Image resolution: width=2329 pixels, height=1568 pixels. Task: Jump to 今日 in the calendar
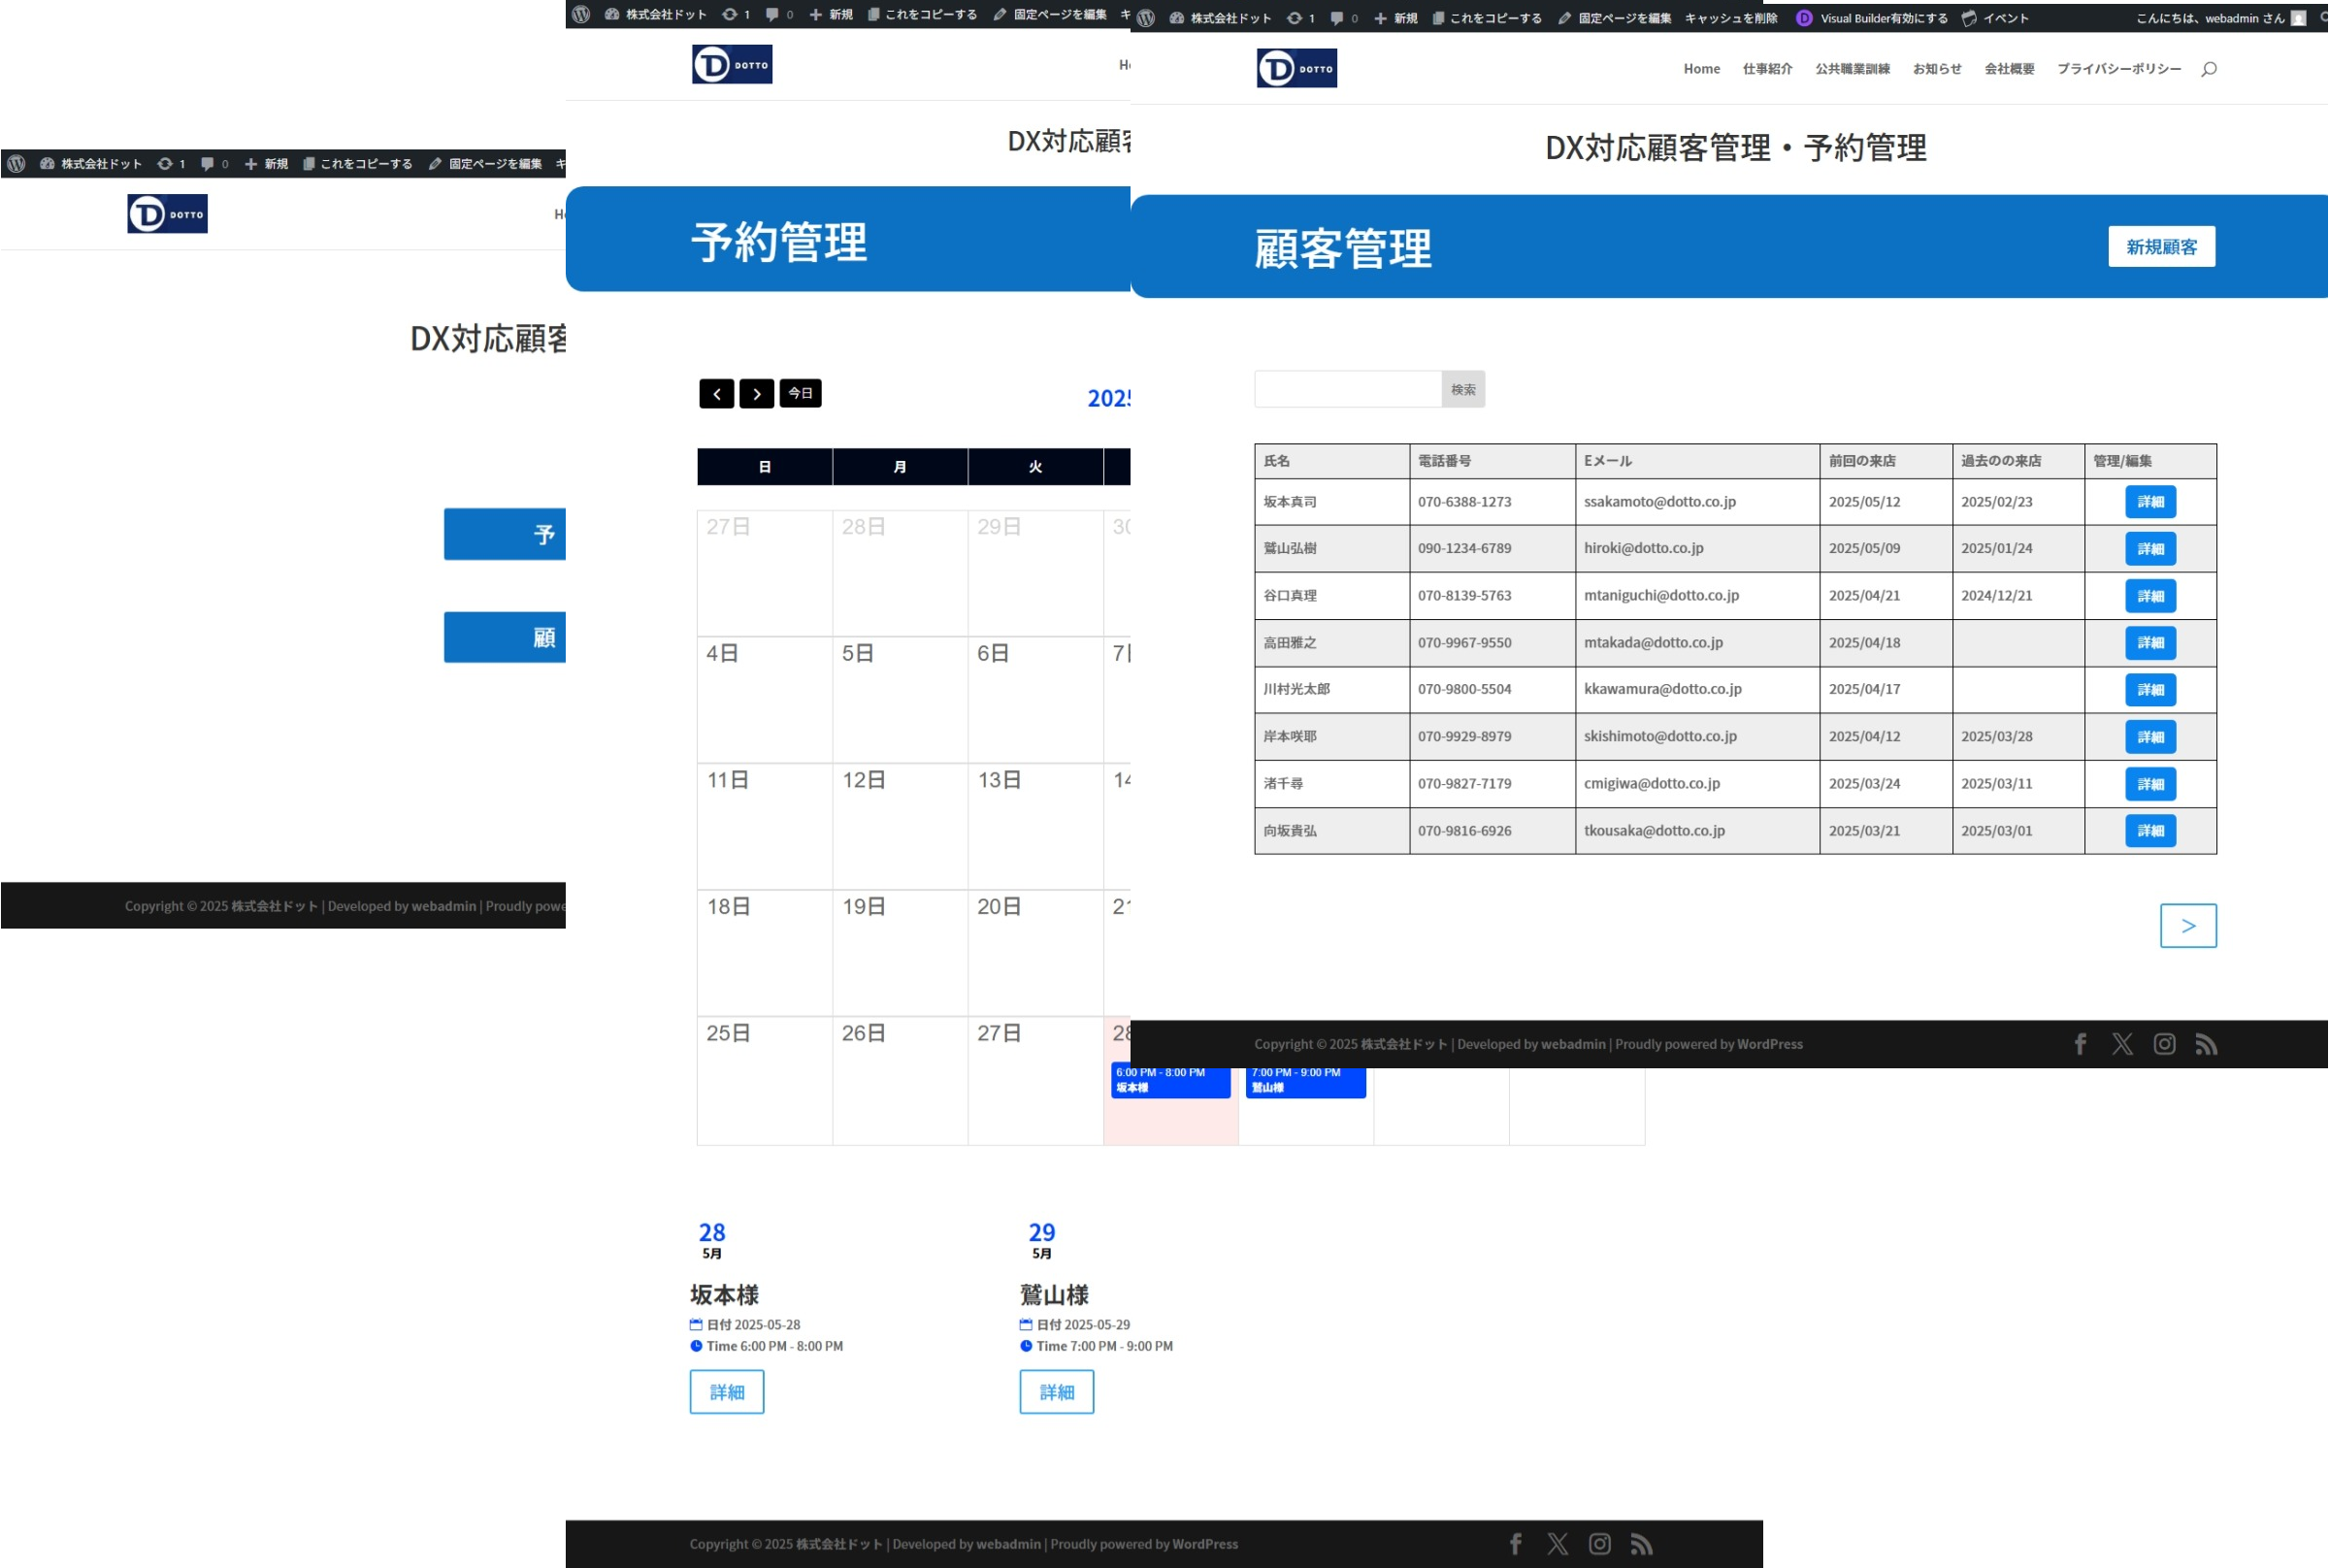(x=800, y=393)
